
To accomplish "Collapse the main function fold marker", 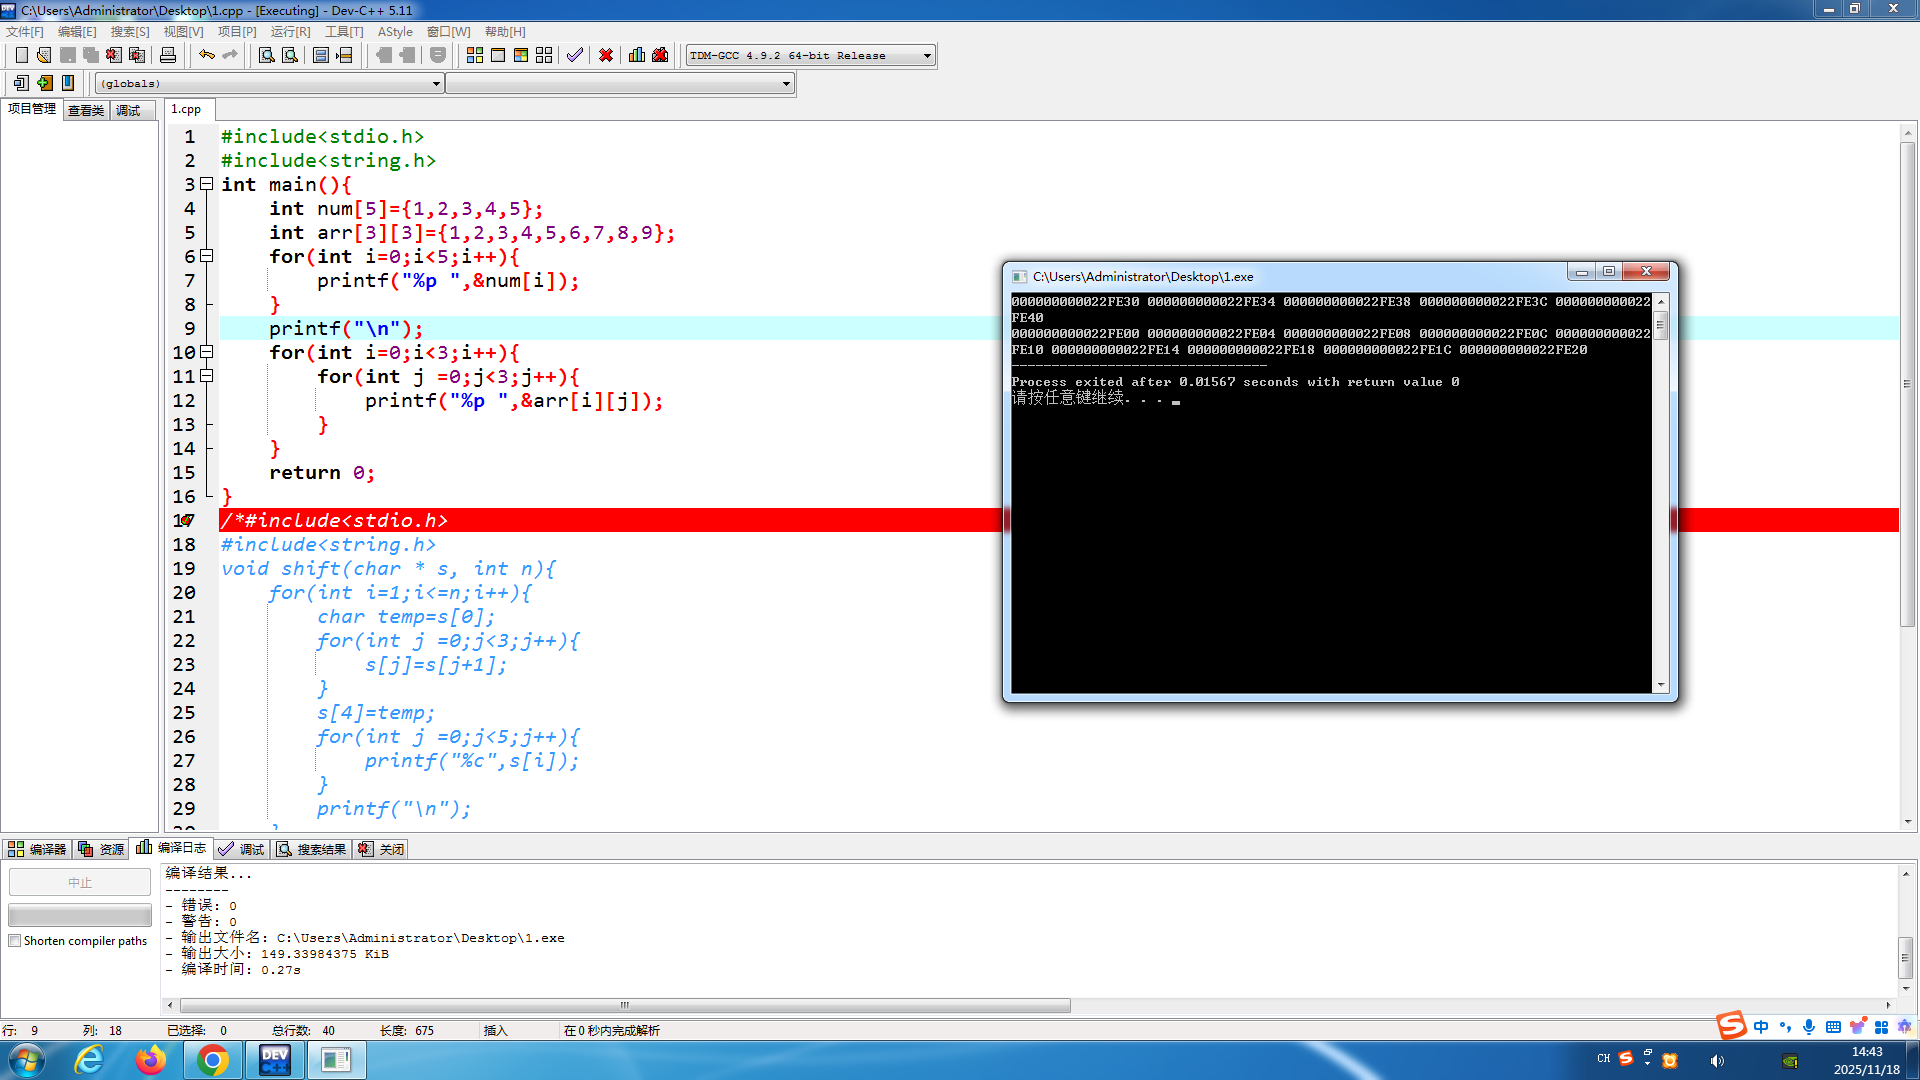I will [207, 184].
